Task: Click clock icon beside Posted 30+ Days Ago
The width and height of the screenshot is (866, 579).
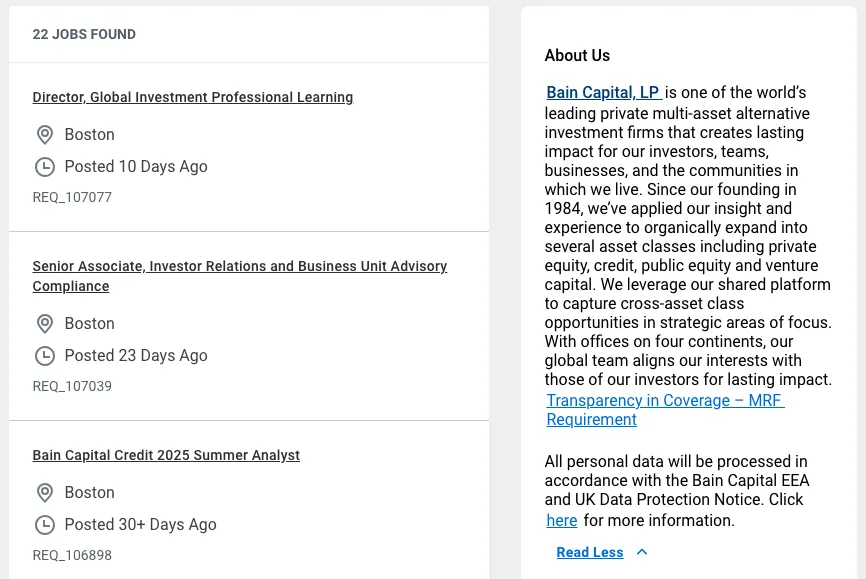Action: point(45,525)
